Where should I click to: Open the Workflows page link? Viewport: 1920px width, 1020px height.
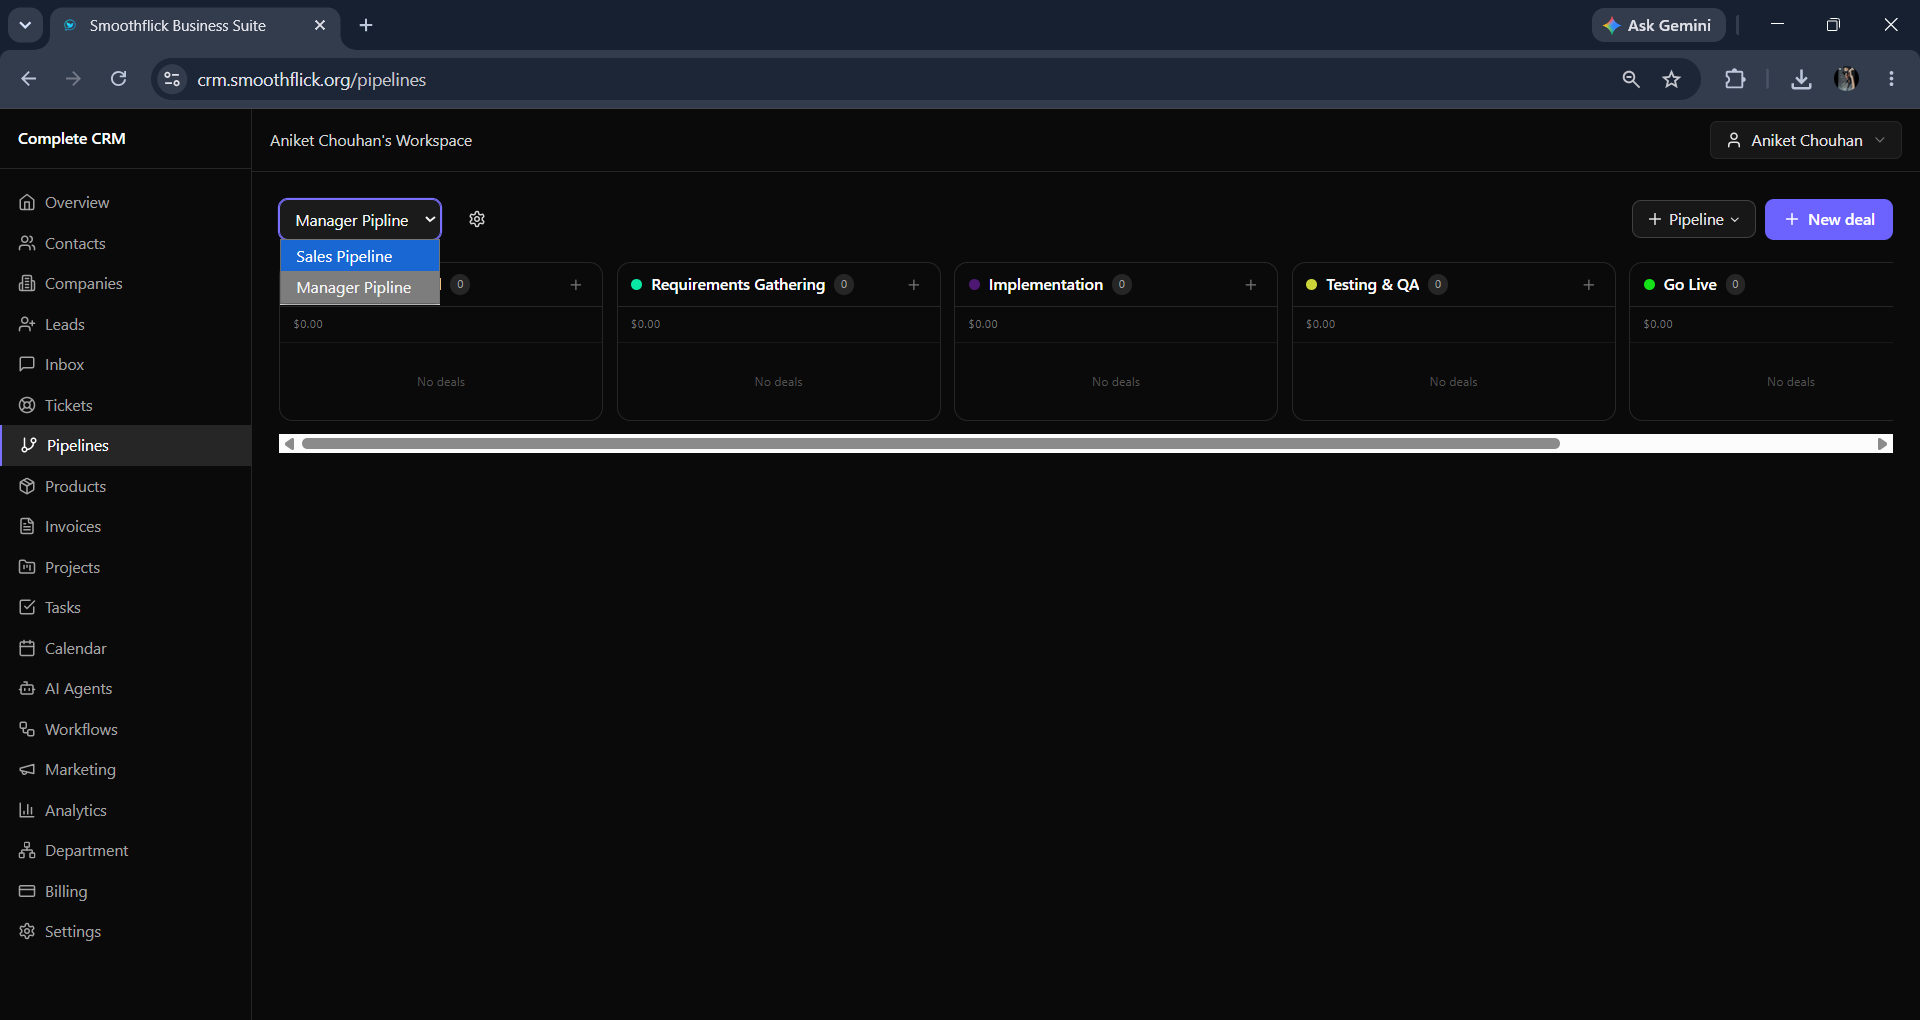coord(125,729)
